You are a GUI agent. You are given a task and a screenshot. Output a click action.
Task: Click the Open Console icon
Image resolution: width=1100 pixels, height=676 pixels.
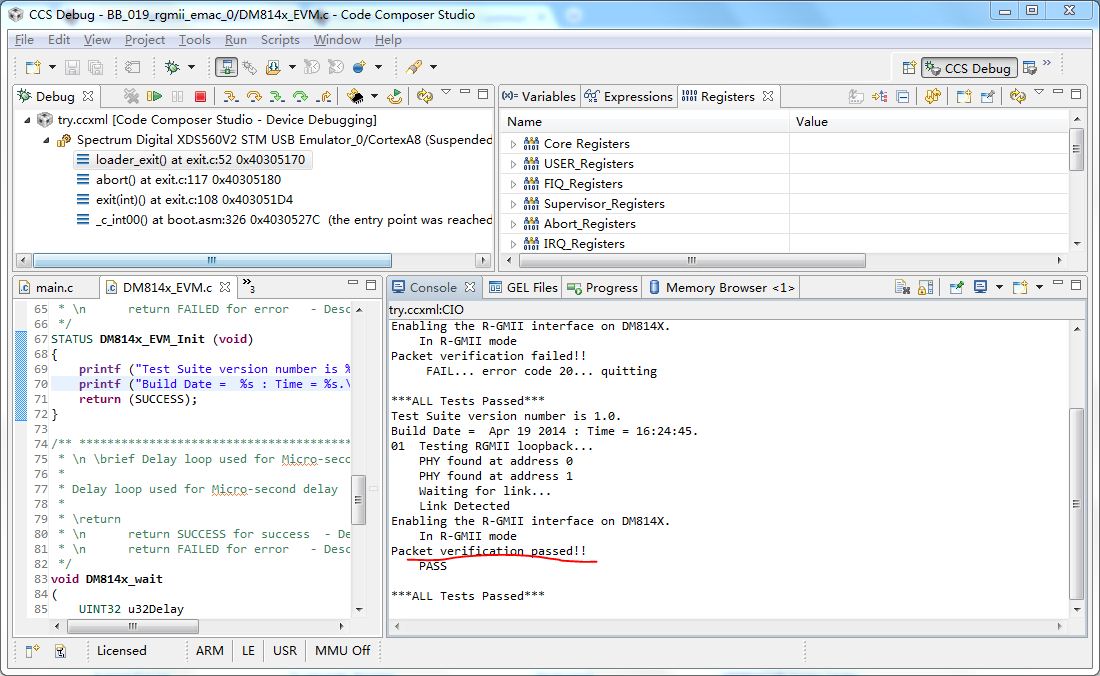(x=1020, y=287)
